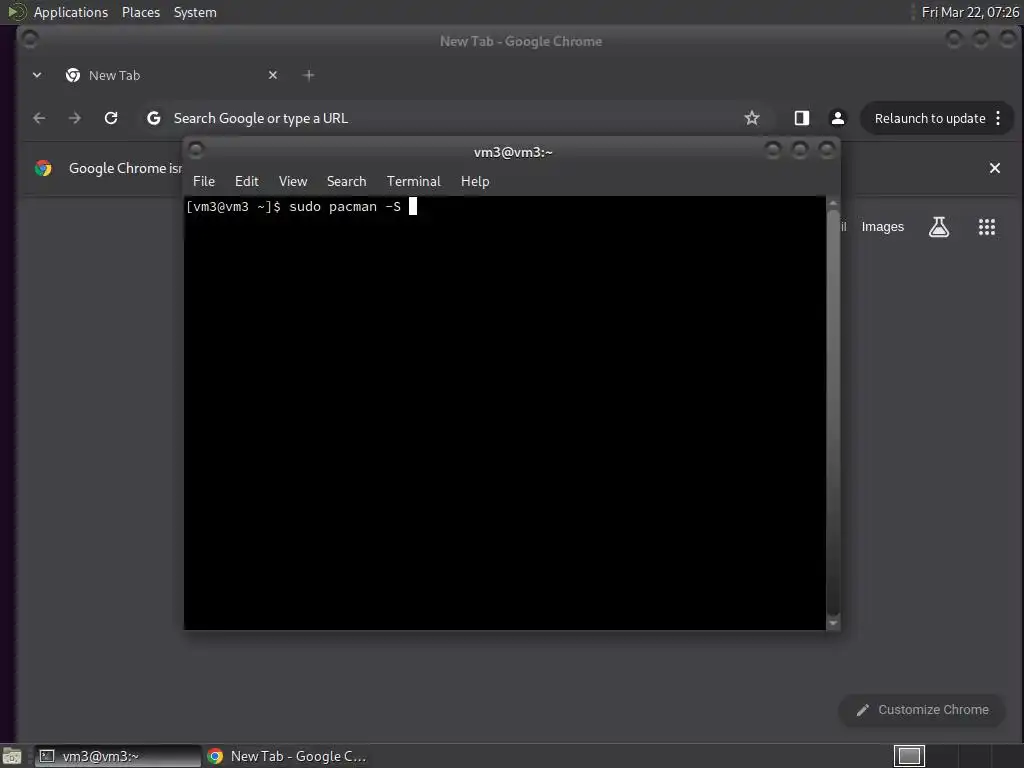
Task: Open the terminal Edit menu
Action: pyautogui.click(x=247, y=182)
